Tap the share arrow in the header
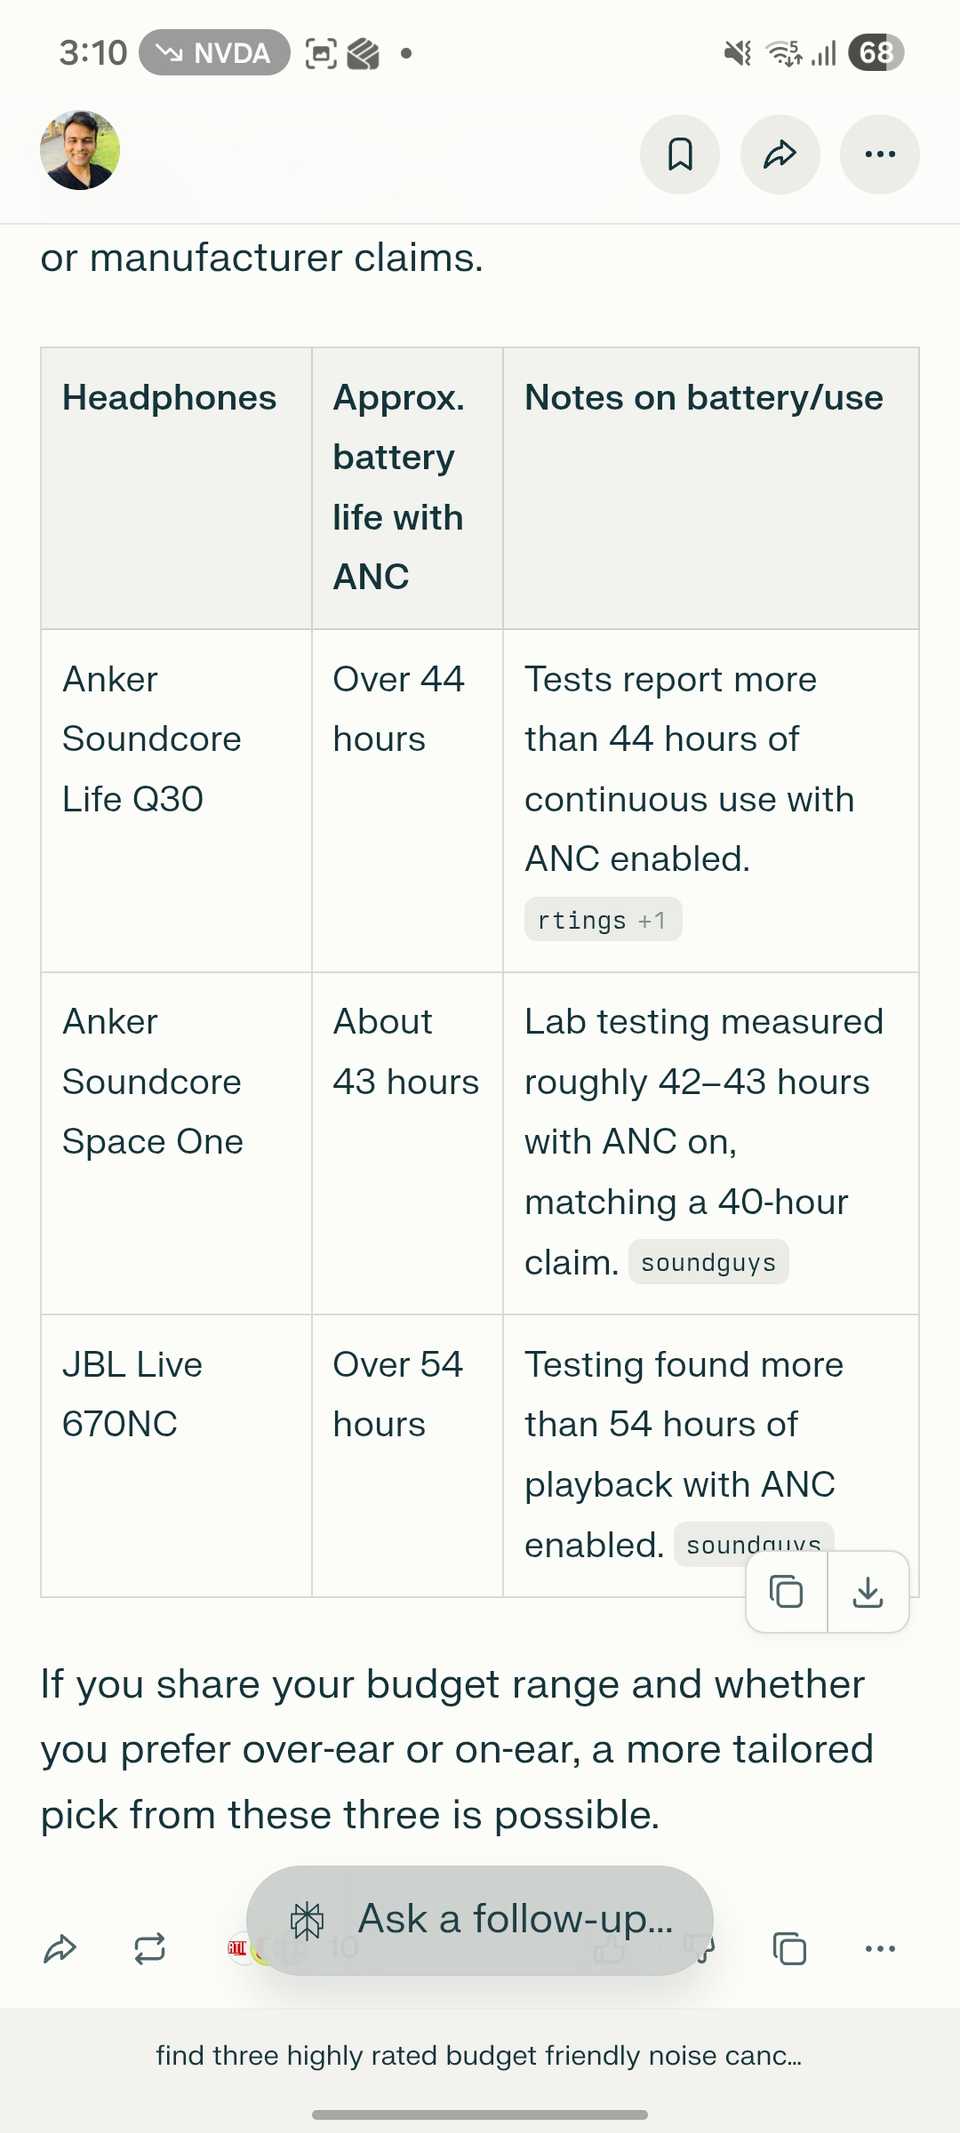 point(780,154)
